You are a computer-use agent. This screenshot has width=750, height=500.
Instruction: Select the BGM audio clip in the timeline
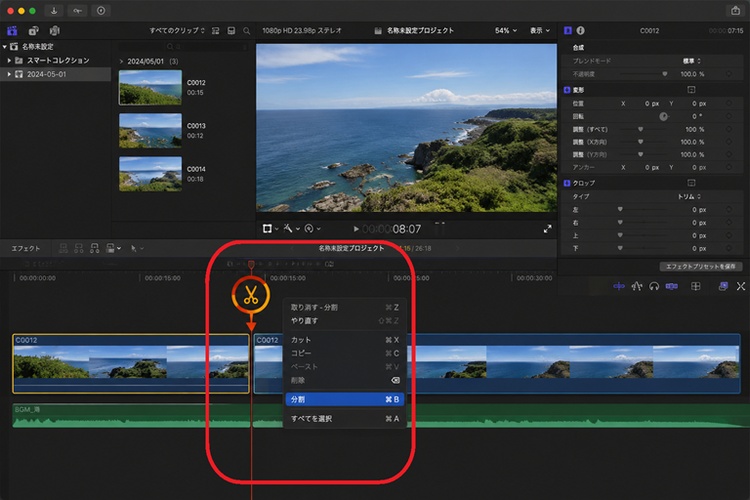pos(381,416)
